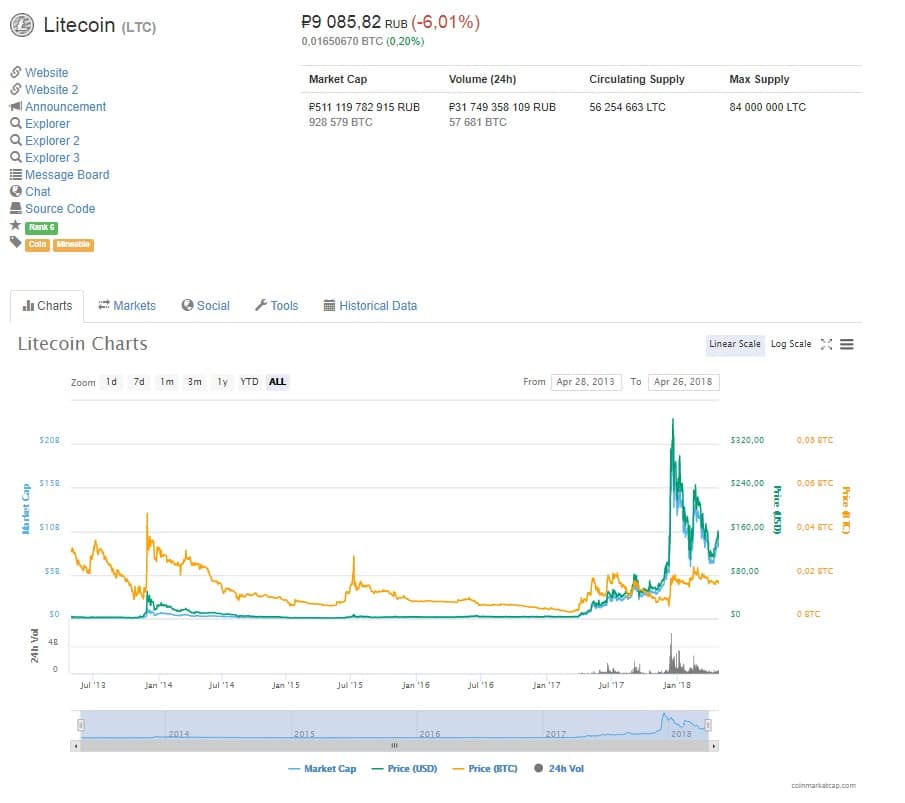
Task: Click the coinmarketcap.com credit text
Action: pos(823,786)
